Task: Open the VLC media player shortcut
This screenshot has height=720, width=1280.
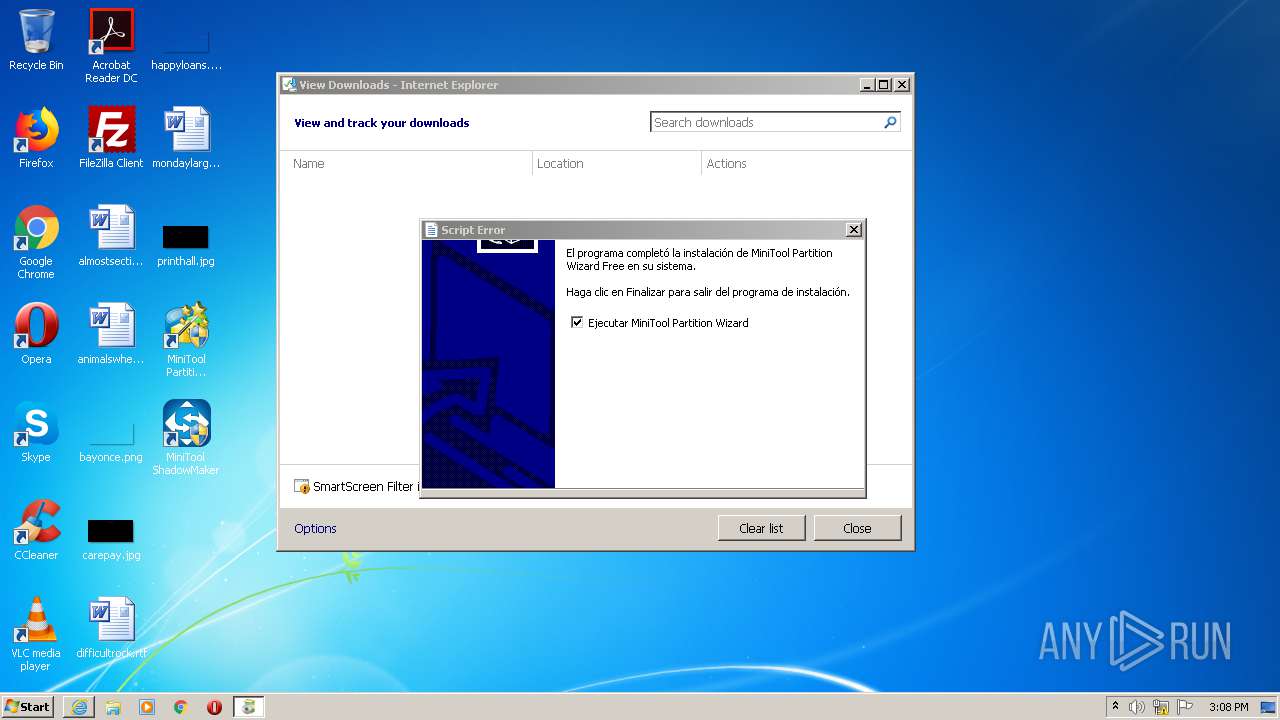Action: [36, 634]
